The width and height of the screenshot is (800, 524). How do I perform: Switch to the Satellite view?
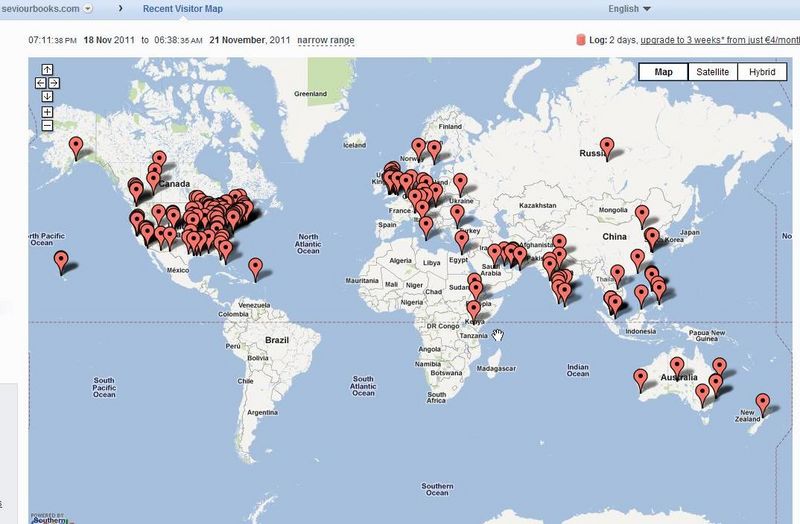[712, 72]
